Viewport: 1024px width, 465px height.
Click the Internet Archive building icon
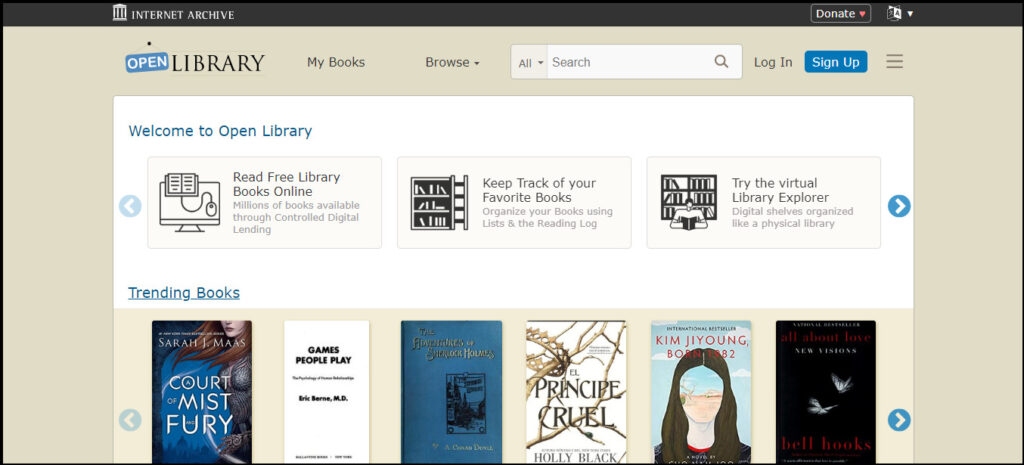pos(120,12)
